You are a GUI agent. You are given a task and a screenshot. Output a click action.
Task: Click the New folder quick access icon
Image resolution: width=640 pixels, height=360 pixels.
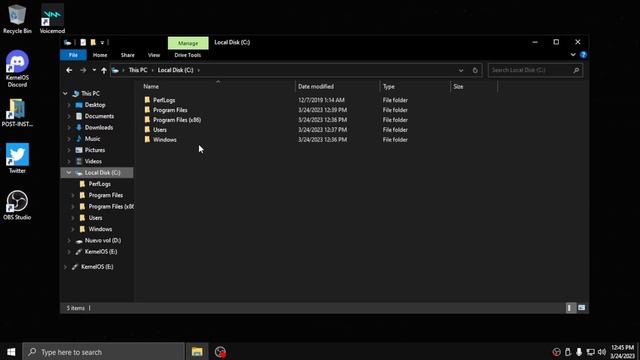point(93,42)
